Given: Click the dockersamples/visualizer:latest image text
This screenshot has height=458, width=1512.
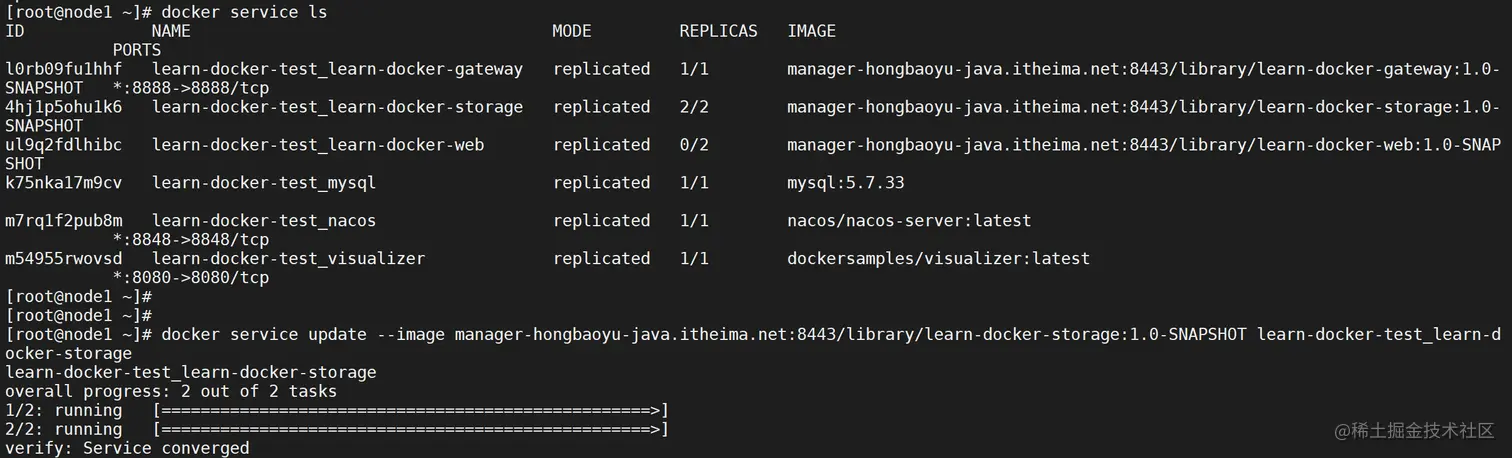Looking at the screenshot, I should pos(938,259).
